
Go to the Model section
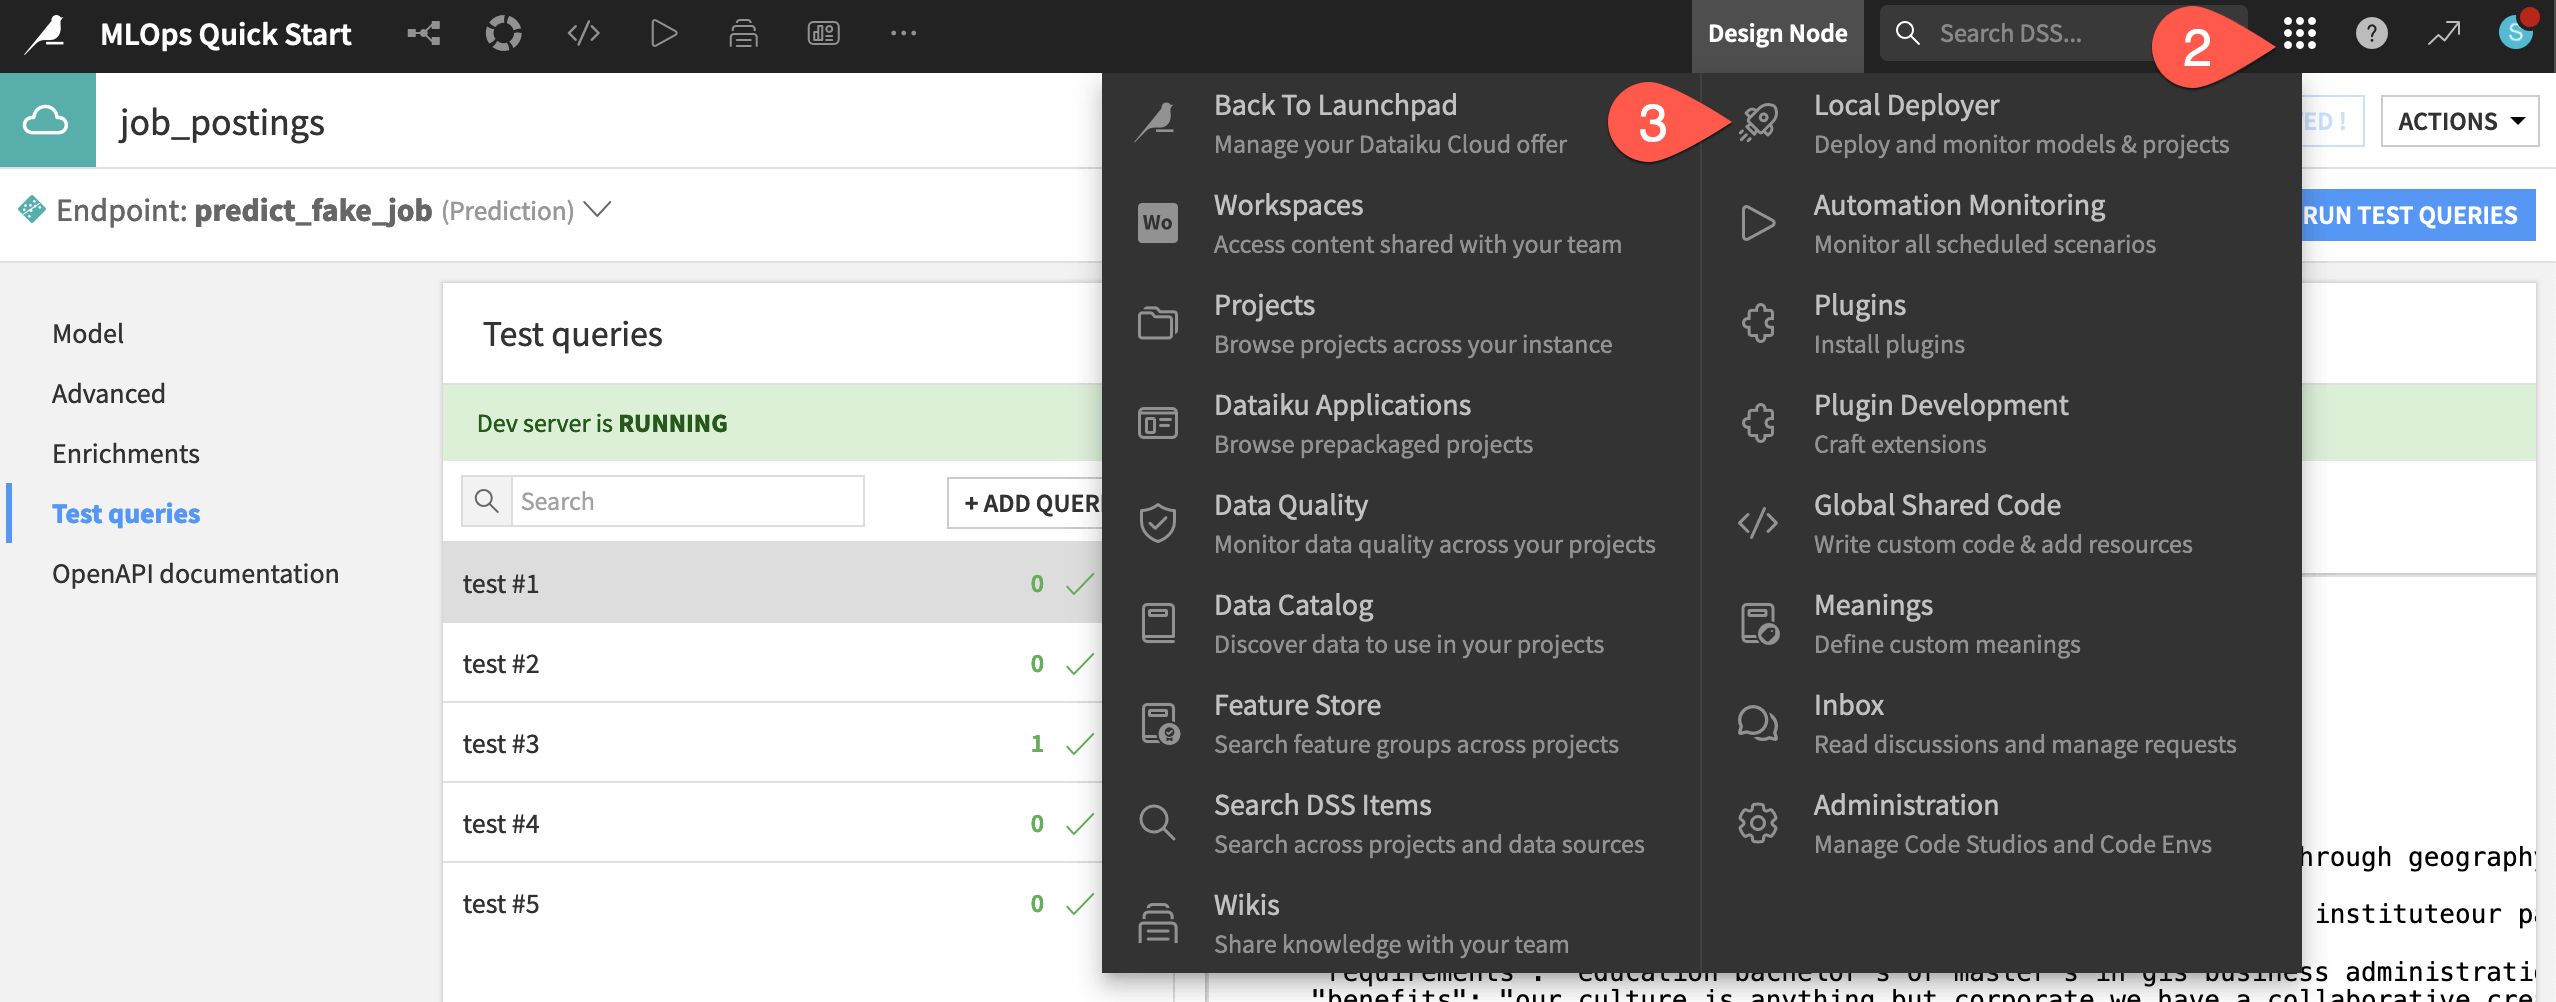[x=88, y=334]
